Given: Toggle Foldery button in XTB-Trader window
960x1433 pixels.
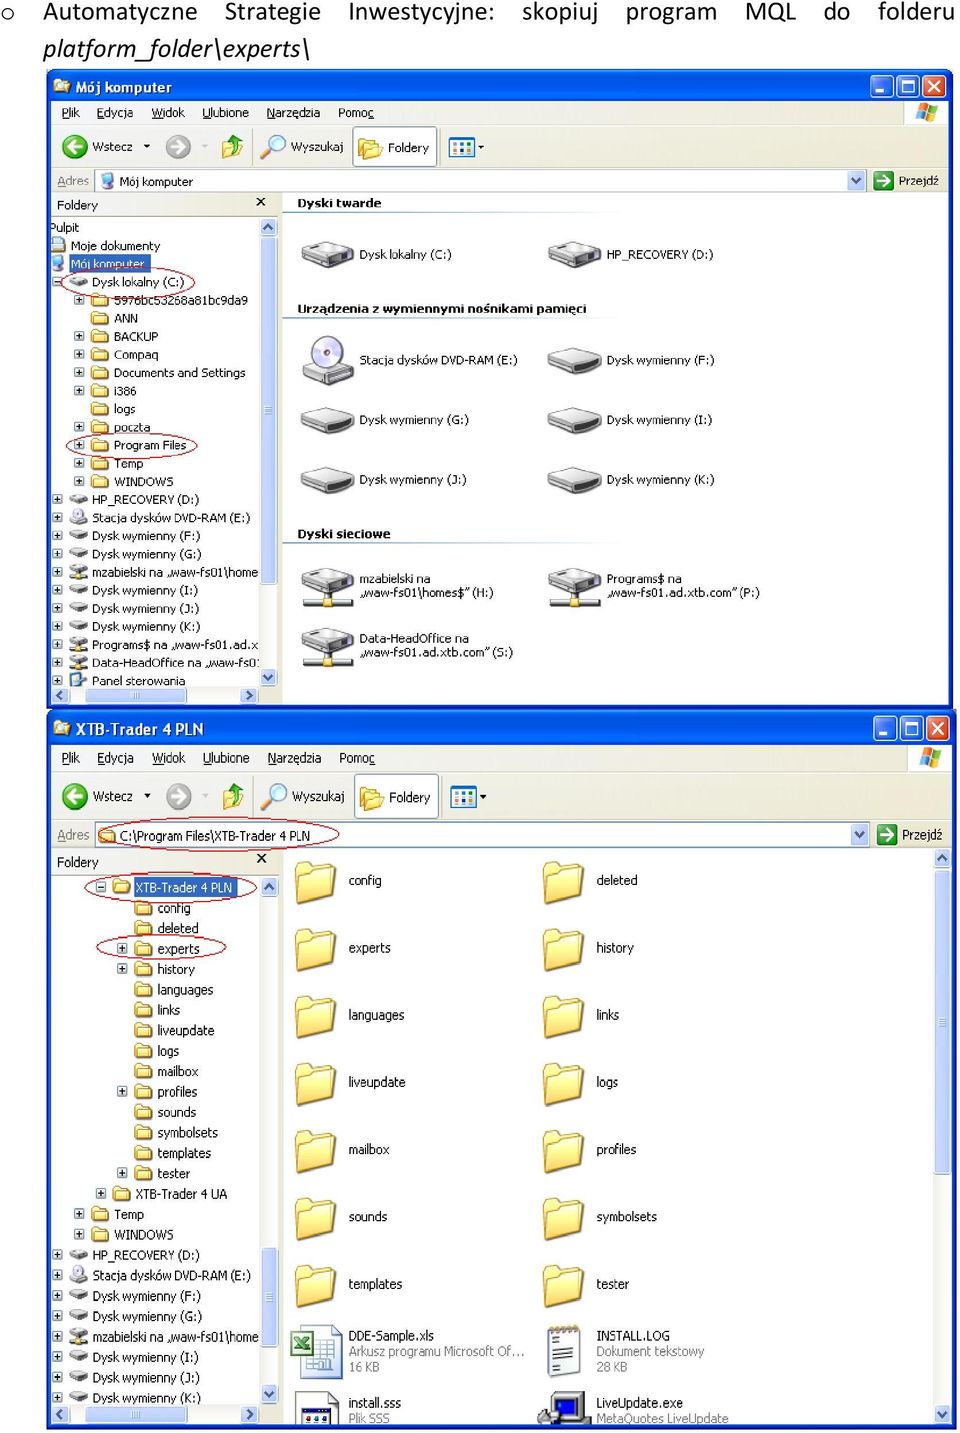Looking at the screenshot, I should click(x=396, y=797).
